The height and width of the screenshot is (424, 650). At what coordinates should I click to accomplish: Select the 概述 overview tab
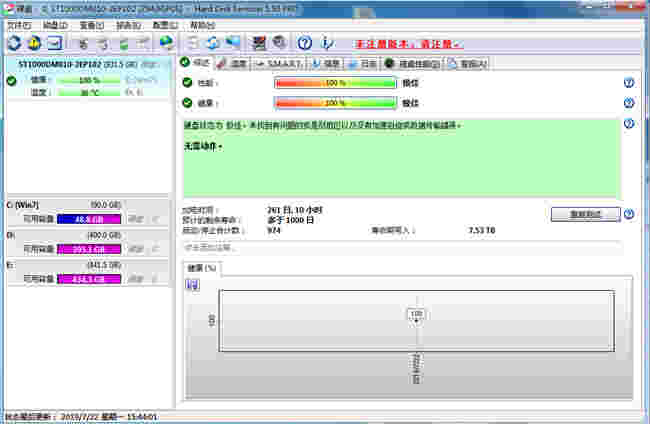point(196,63)
